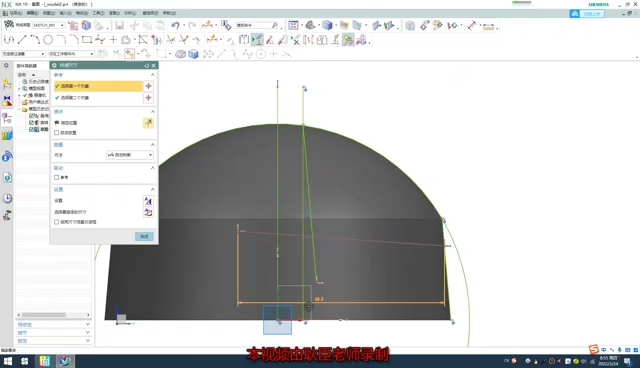Enable the Reference checkbox under Driving section
Viewport: 640px width, 368px height.
57,177
